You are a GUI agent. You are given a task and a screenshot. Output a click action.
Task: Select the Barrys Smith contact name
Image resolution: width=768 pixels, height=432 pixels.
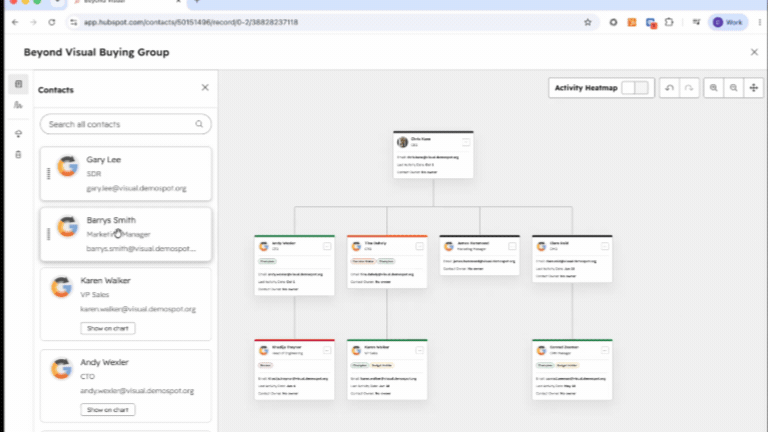(x=111, y=220)
